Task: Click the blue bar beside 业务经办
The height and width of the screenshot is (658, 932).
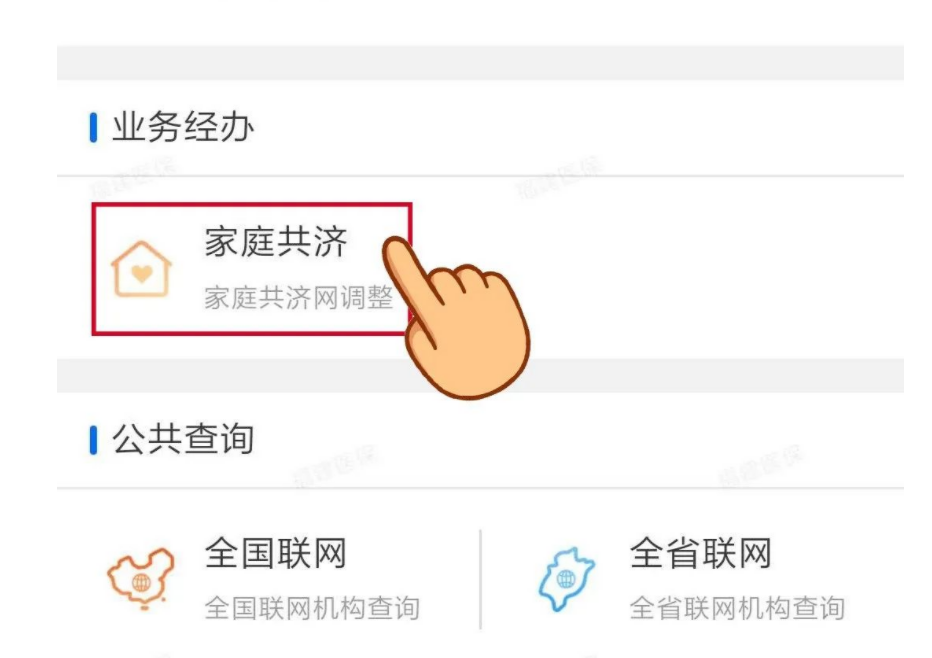Action: pyautogui.click(x=94, y=128)
